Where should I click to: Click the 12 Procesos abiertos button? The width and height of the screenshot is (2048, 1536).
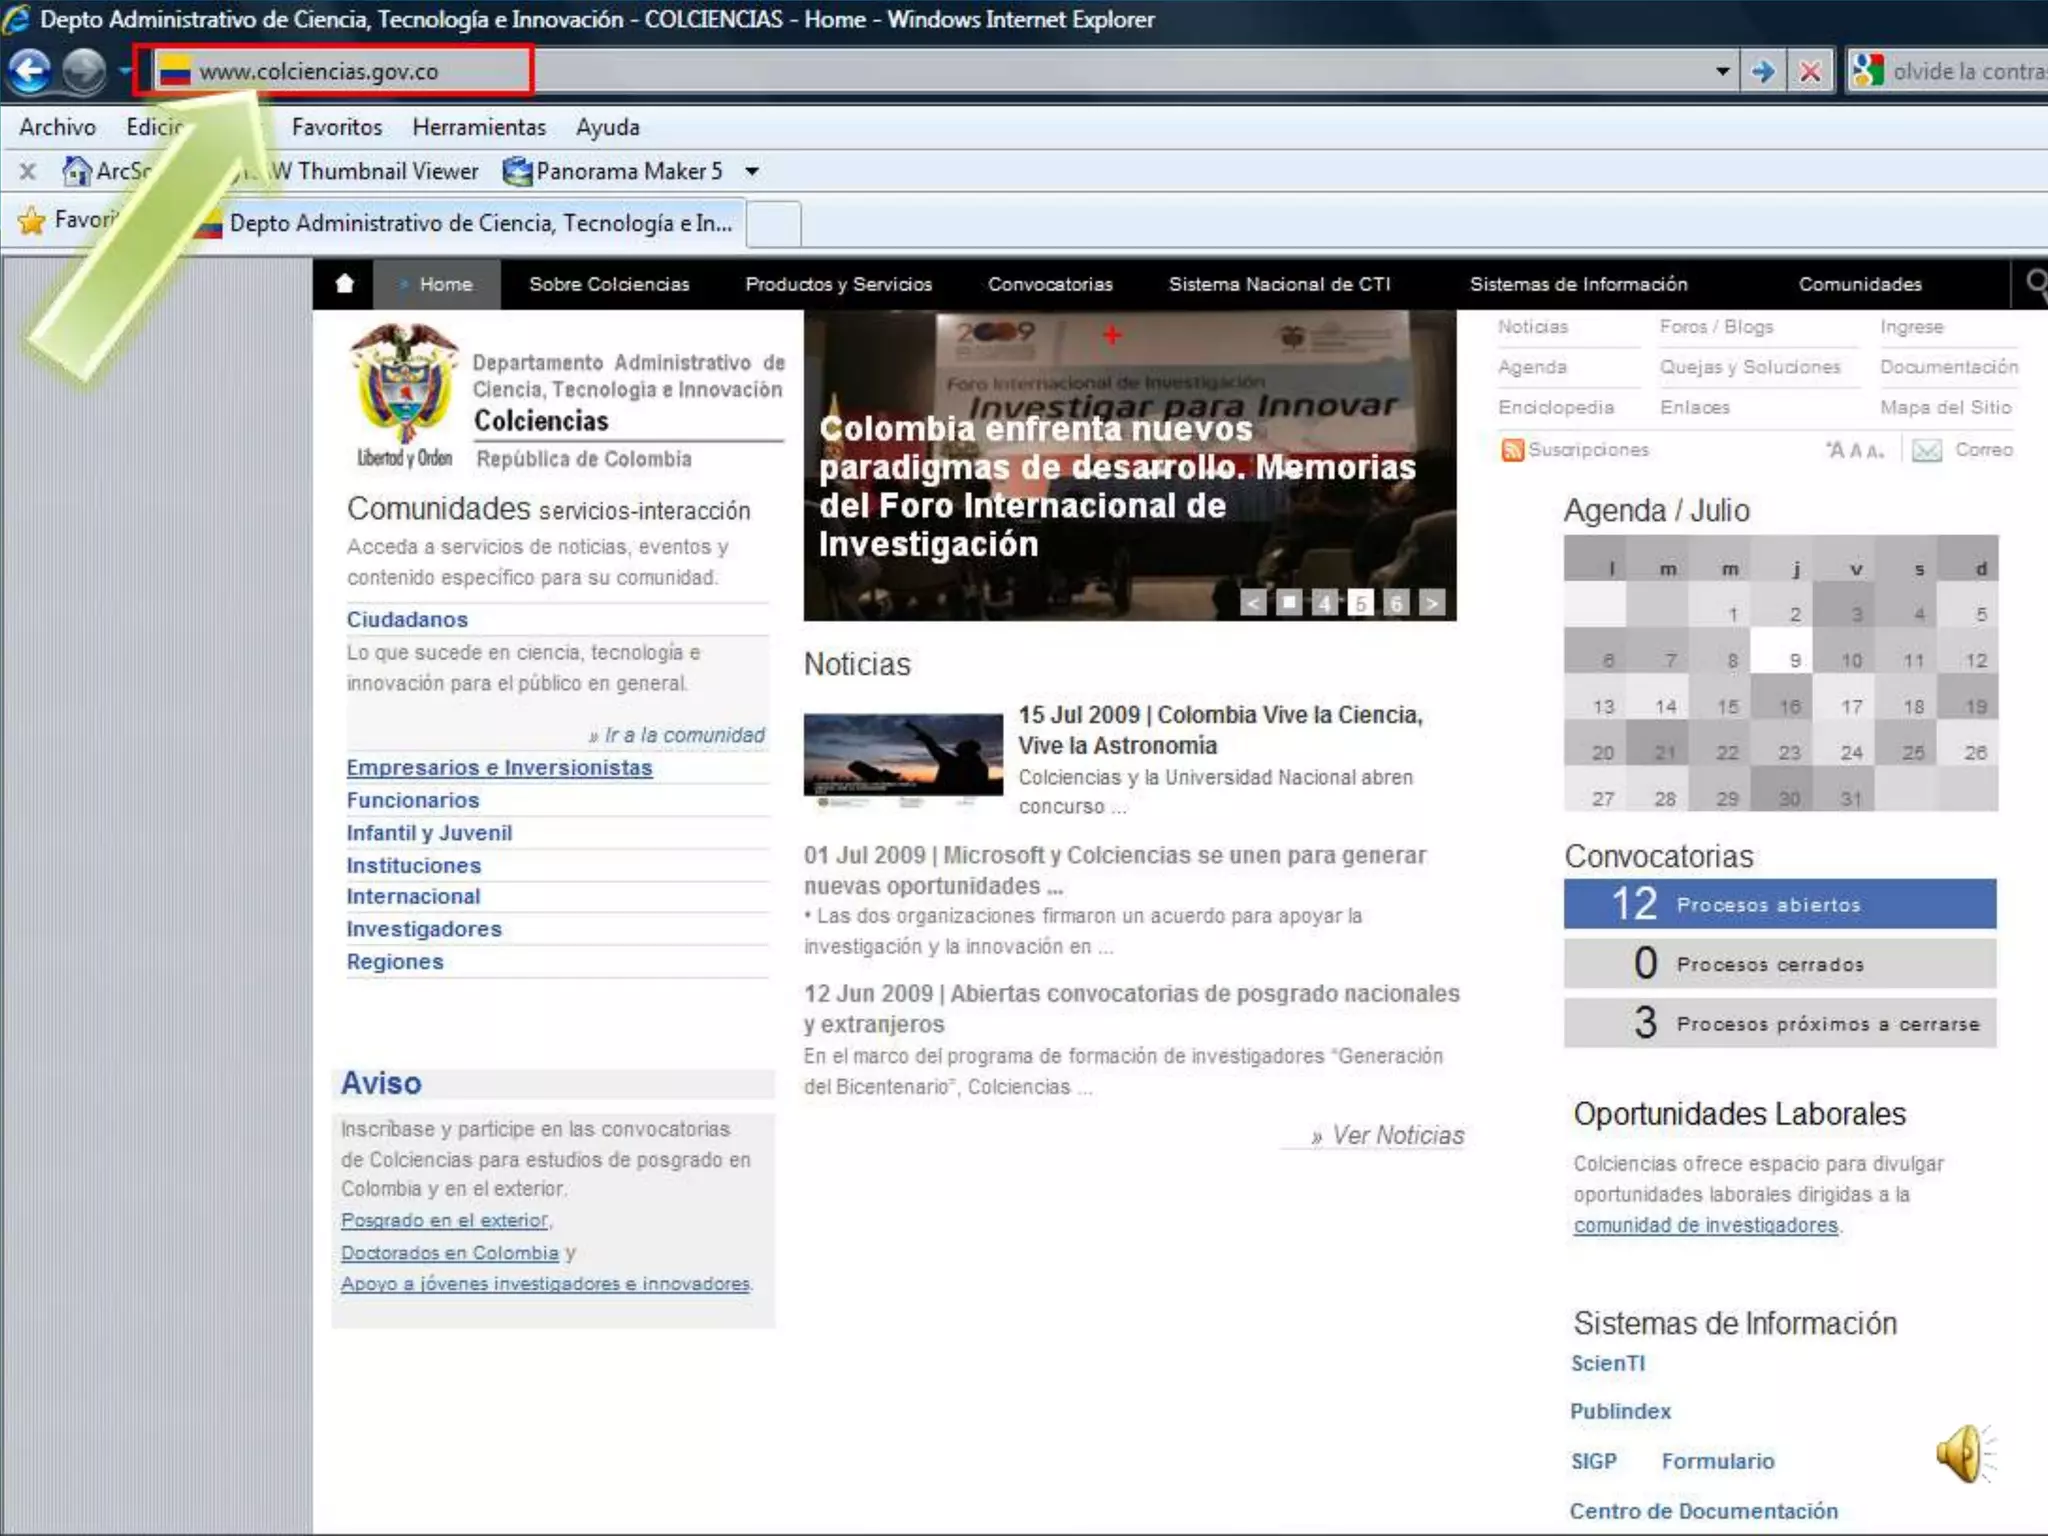pyautogui.click(x=1780, y=904)
